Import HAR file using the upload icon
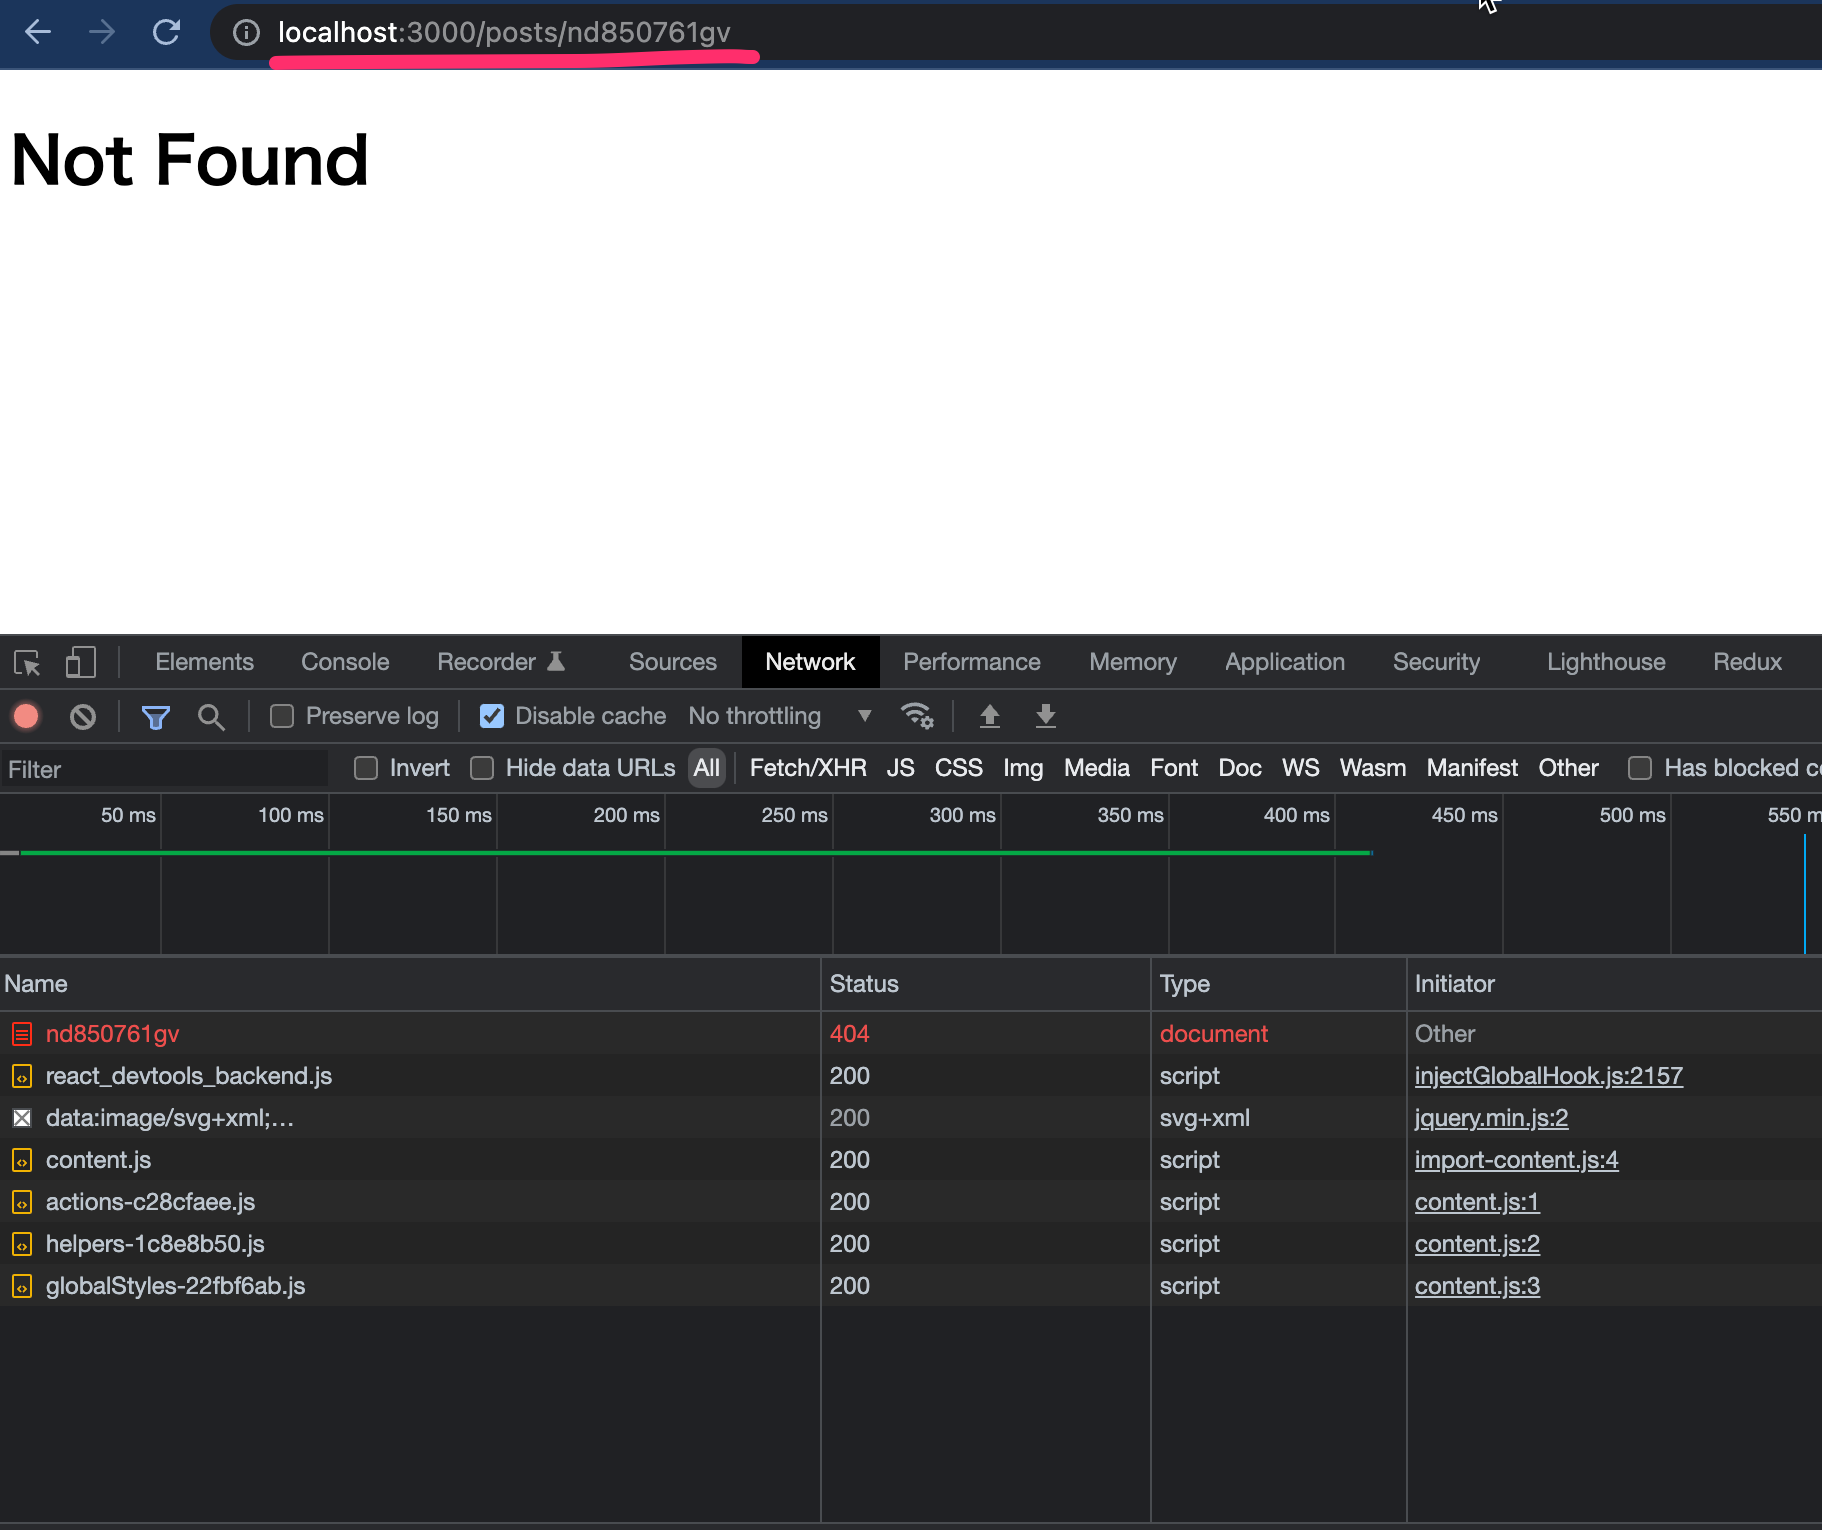Screen dimensions: 1822x1530 990,716
